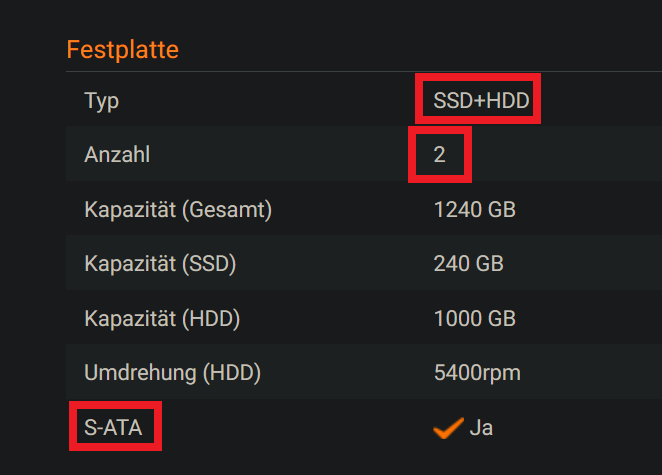Click the orange checkmark beside Ja

coord(446,429)
